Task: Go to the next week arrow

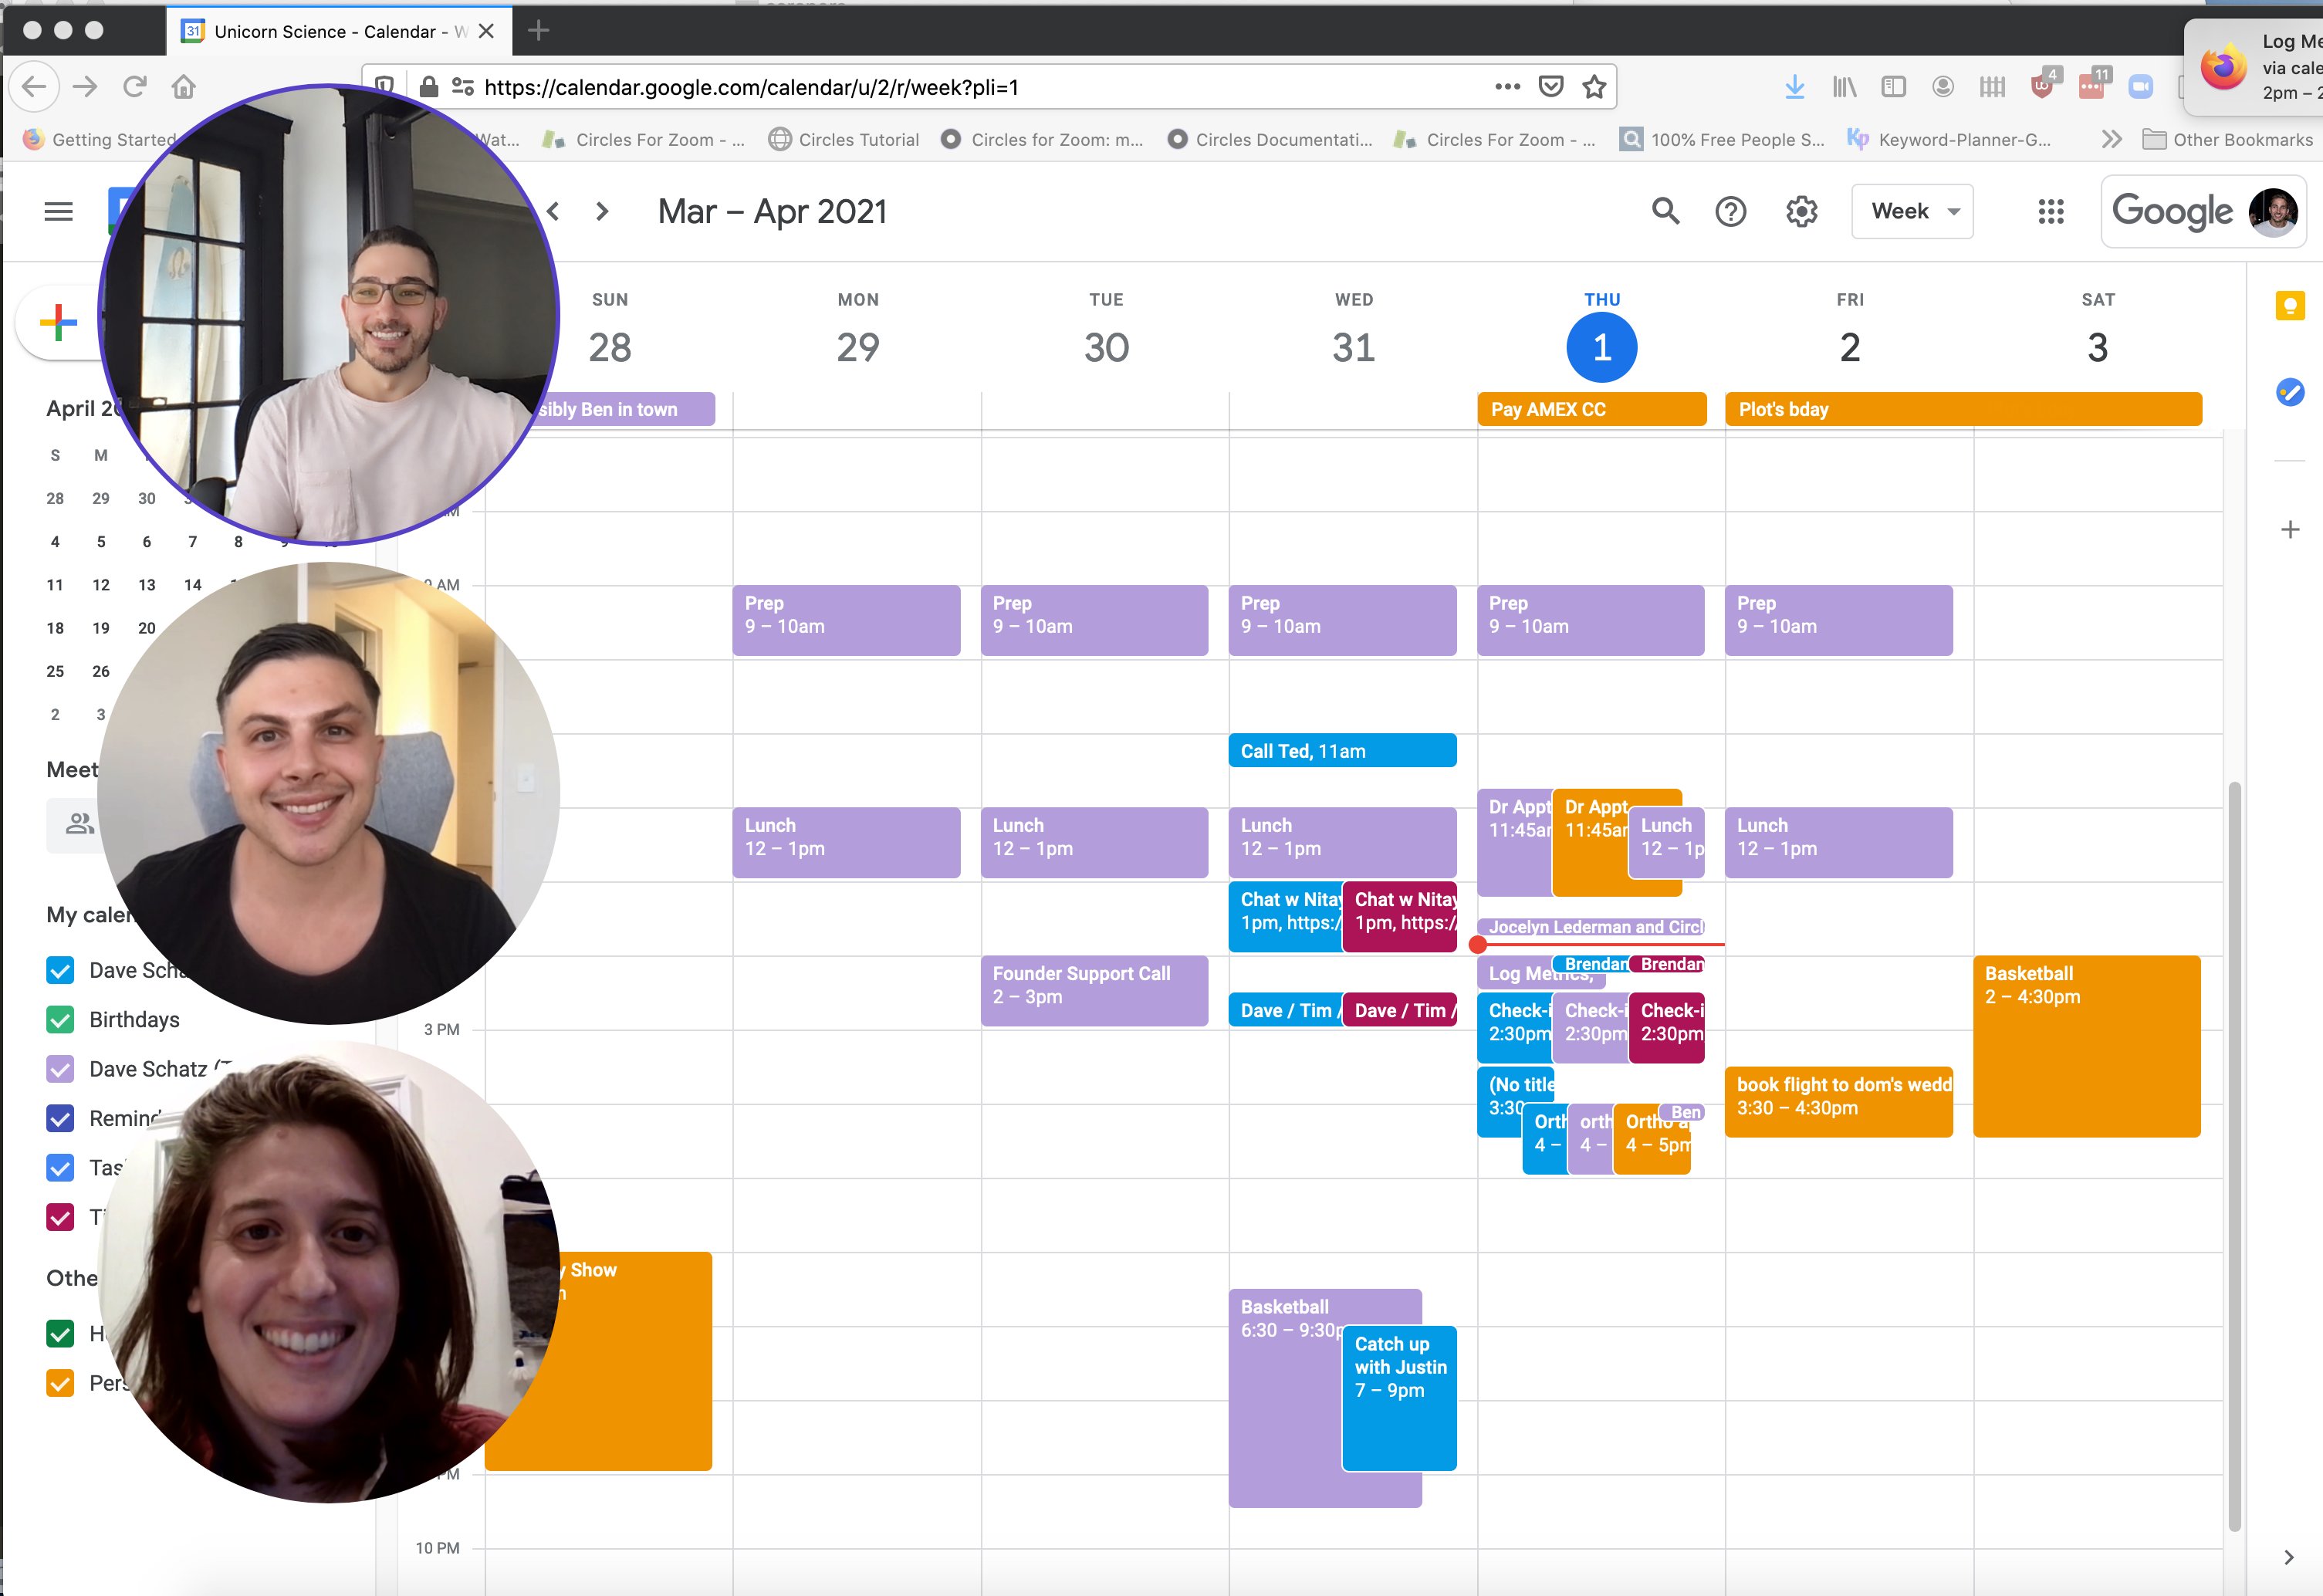Action: (x=602, y=211)
